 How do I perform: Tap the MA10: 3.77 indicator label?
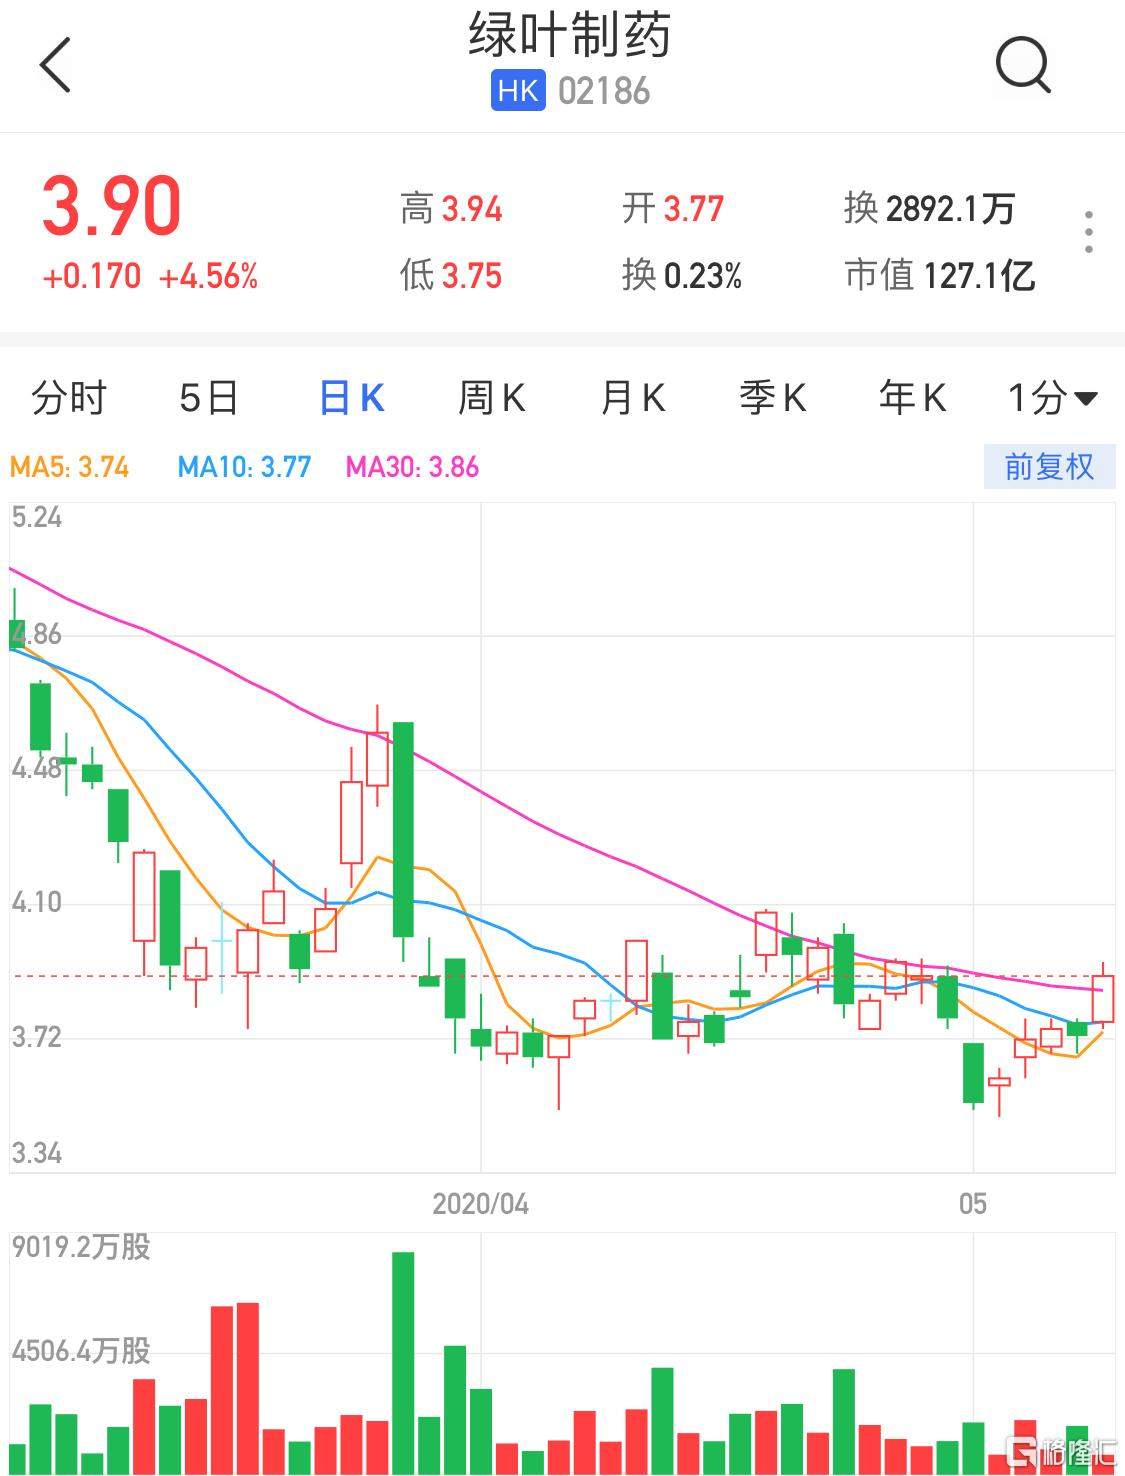[x=244, y=467]
